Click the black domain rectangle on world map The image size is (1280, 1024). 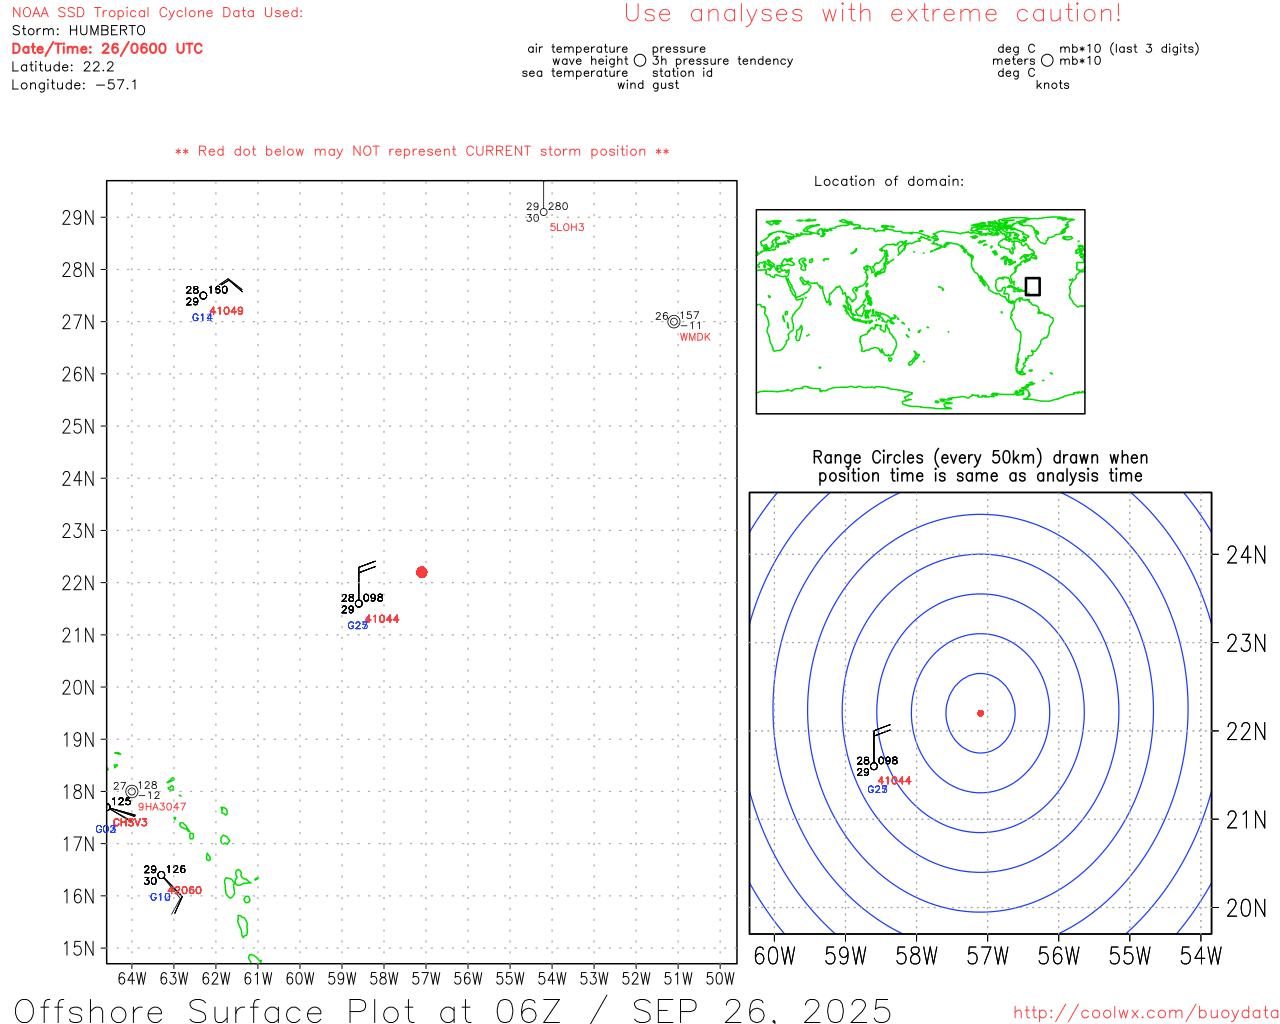tap(1033, 286)
